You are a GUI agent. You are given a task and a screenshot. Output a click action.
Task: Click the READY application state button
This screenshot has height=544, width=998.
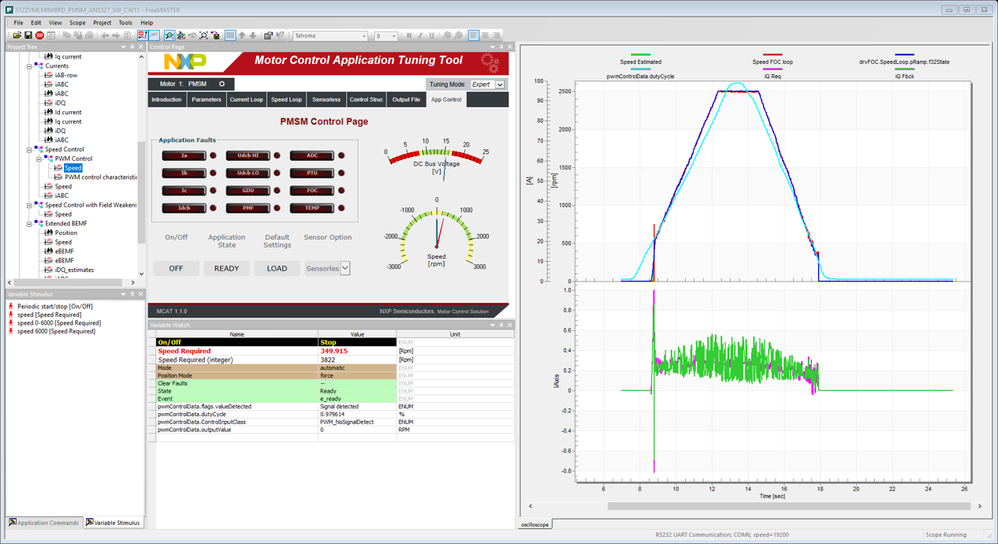[x=227, y=269]
